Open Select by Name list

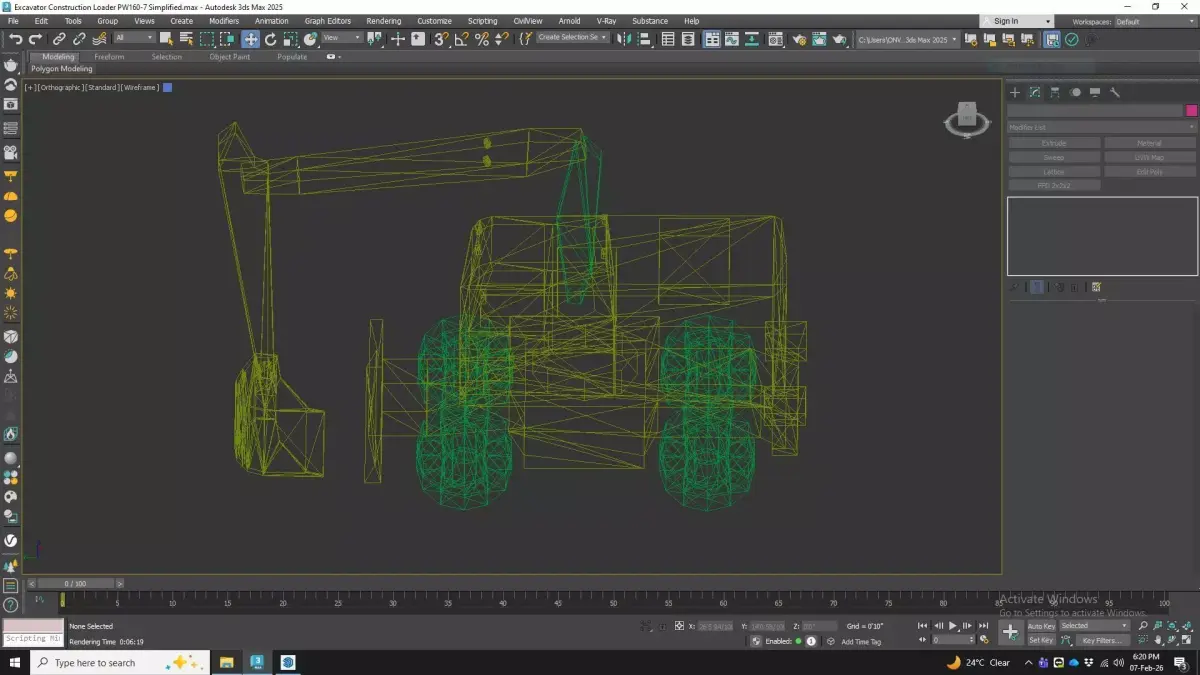[186, 39]
